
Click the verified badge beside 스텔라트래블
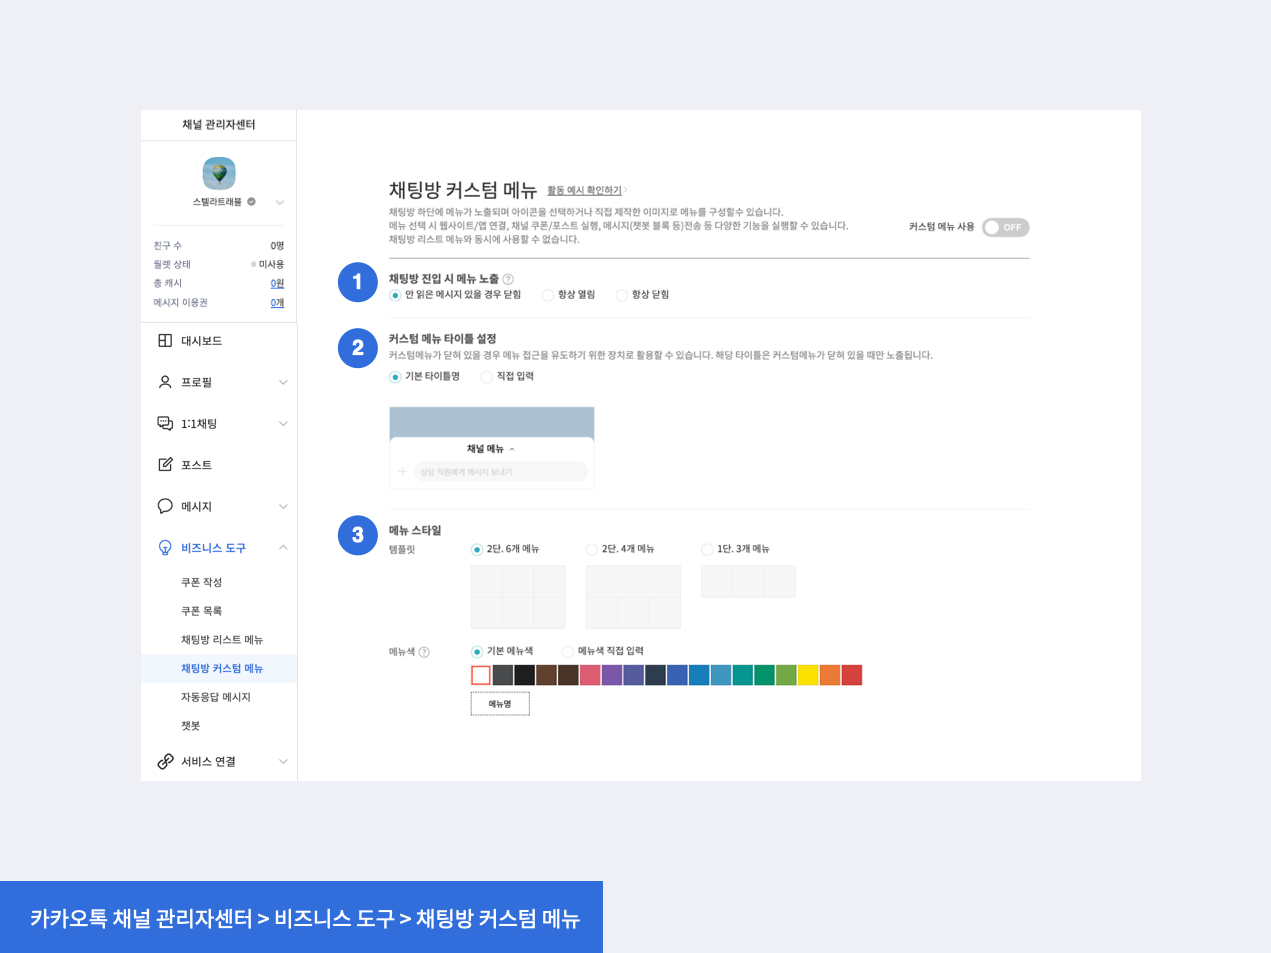[251, 202]
